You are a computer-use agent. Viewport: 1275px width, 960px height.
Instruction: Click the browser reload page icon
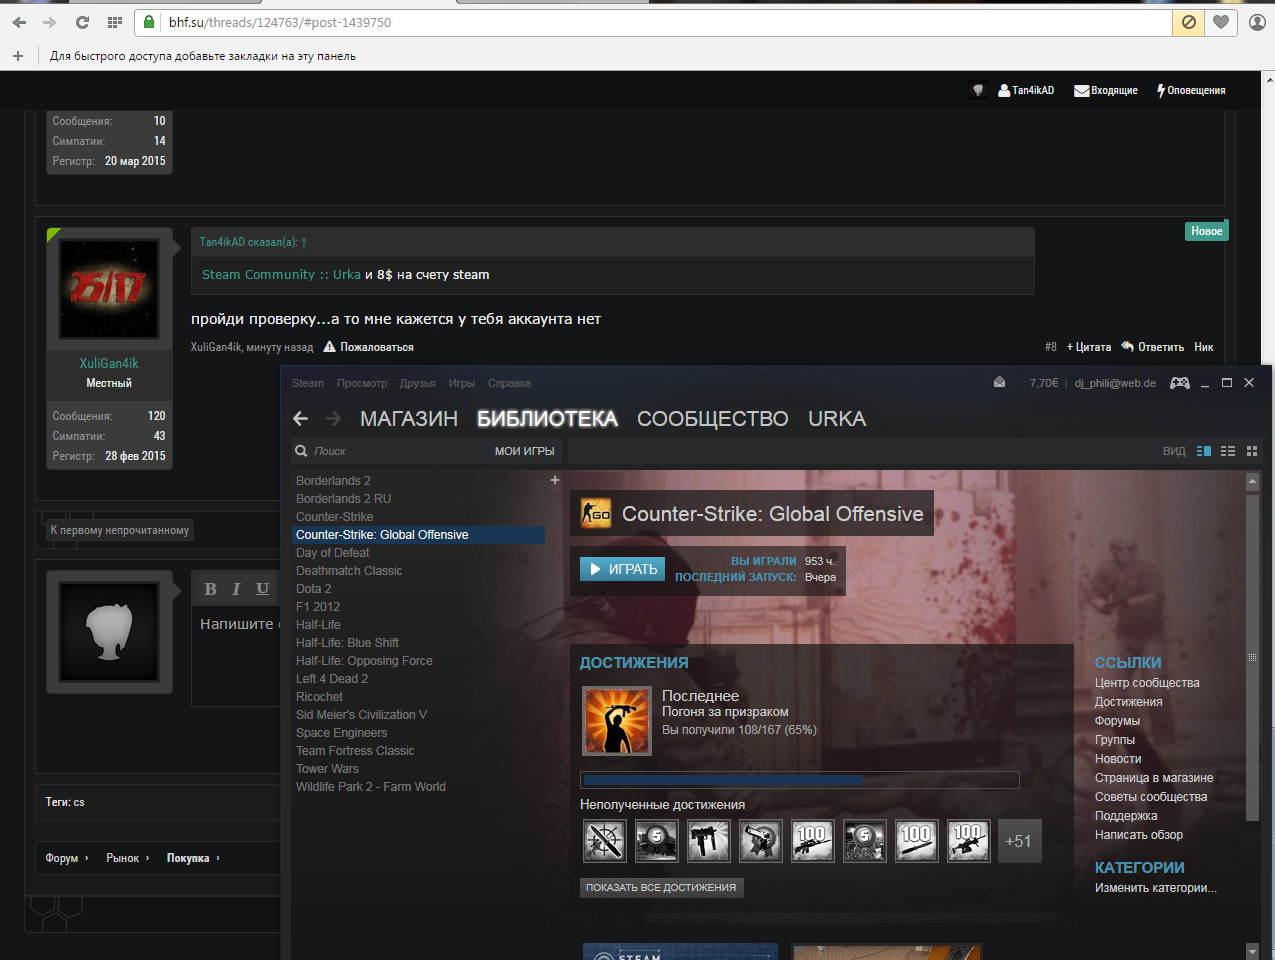82,22
